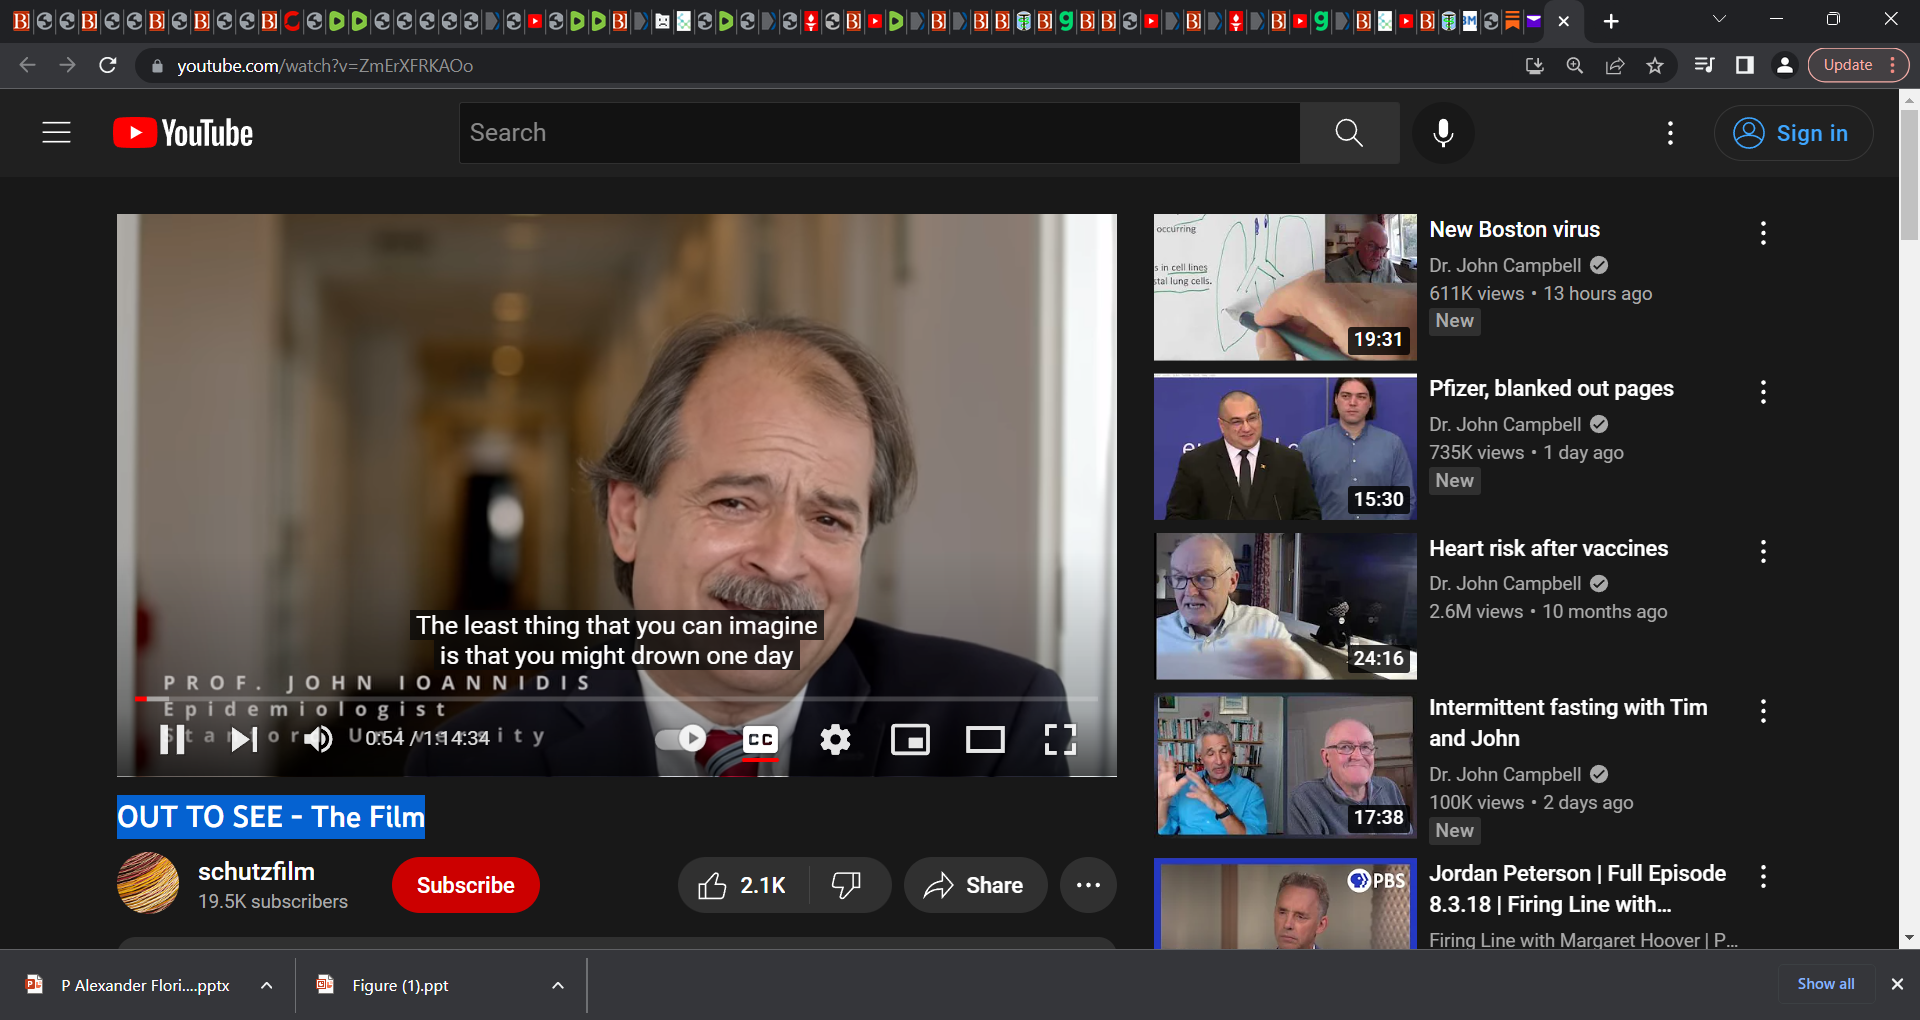Open schutzfilm channel avatar
Image resolution: width=1920 pixels, height=1020 pixels.
click(x=148, y=883)
